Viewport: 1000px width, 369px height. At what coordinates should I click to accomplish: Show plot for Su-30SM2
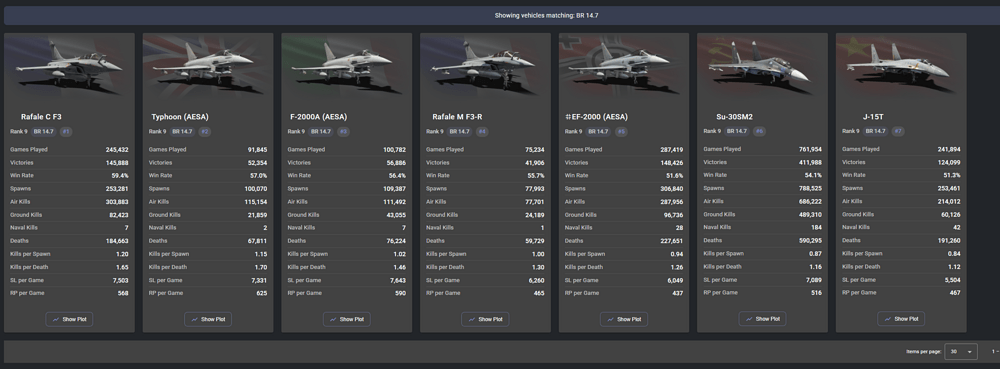[762, 319]
